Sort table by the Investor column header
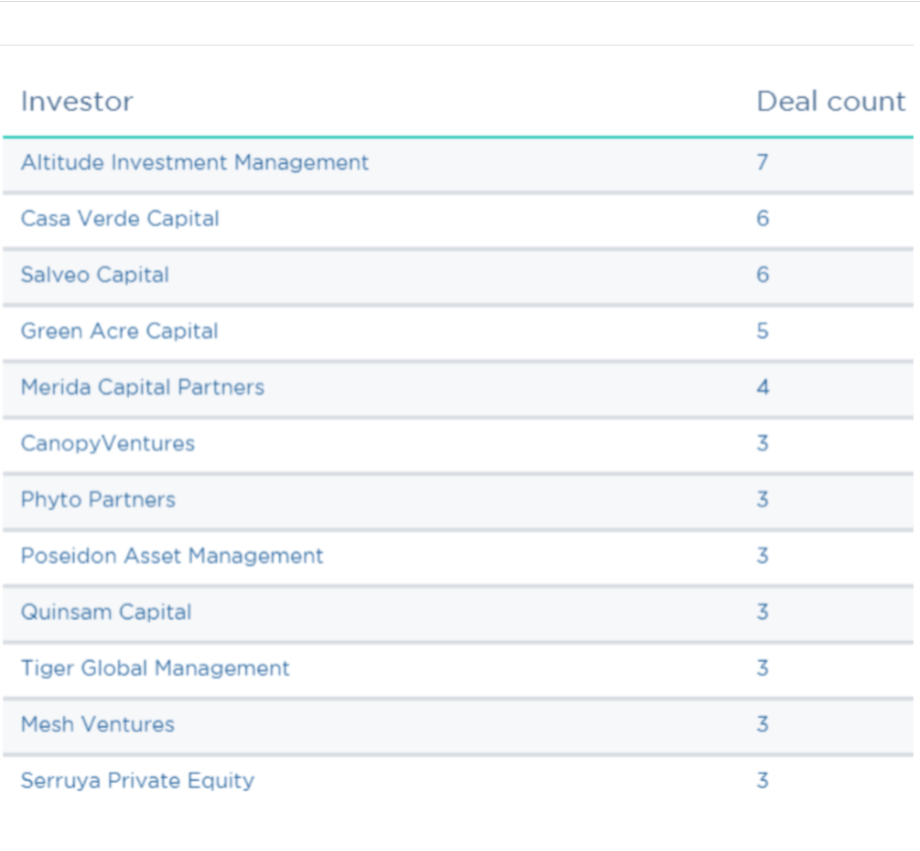The height and width of the screenshot is (851, 920). 76,101
